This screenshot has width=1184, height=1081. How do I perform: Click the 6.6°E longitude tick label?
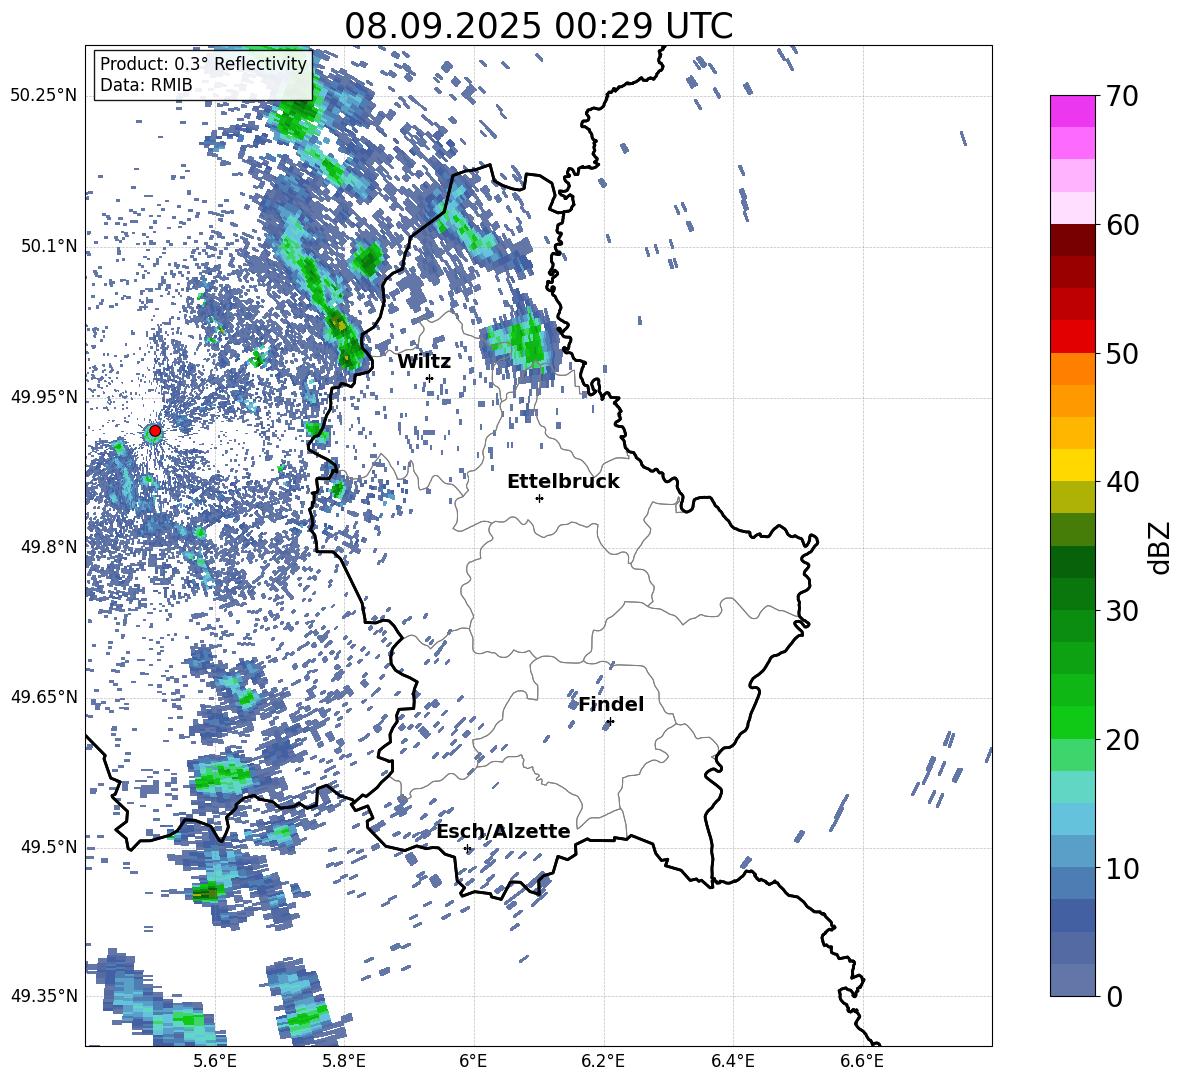(x=862, y=1061)
